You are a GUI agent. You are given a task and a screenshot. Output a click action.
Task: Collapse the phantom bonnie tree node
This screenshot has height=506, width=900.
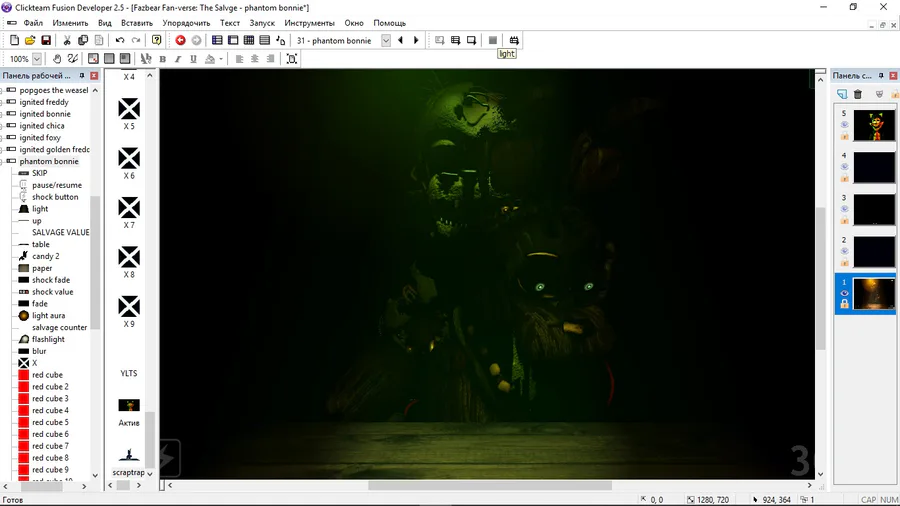pyautogui.click(x=2, y=161)
